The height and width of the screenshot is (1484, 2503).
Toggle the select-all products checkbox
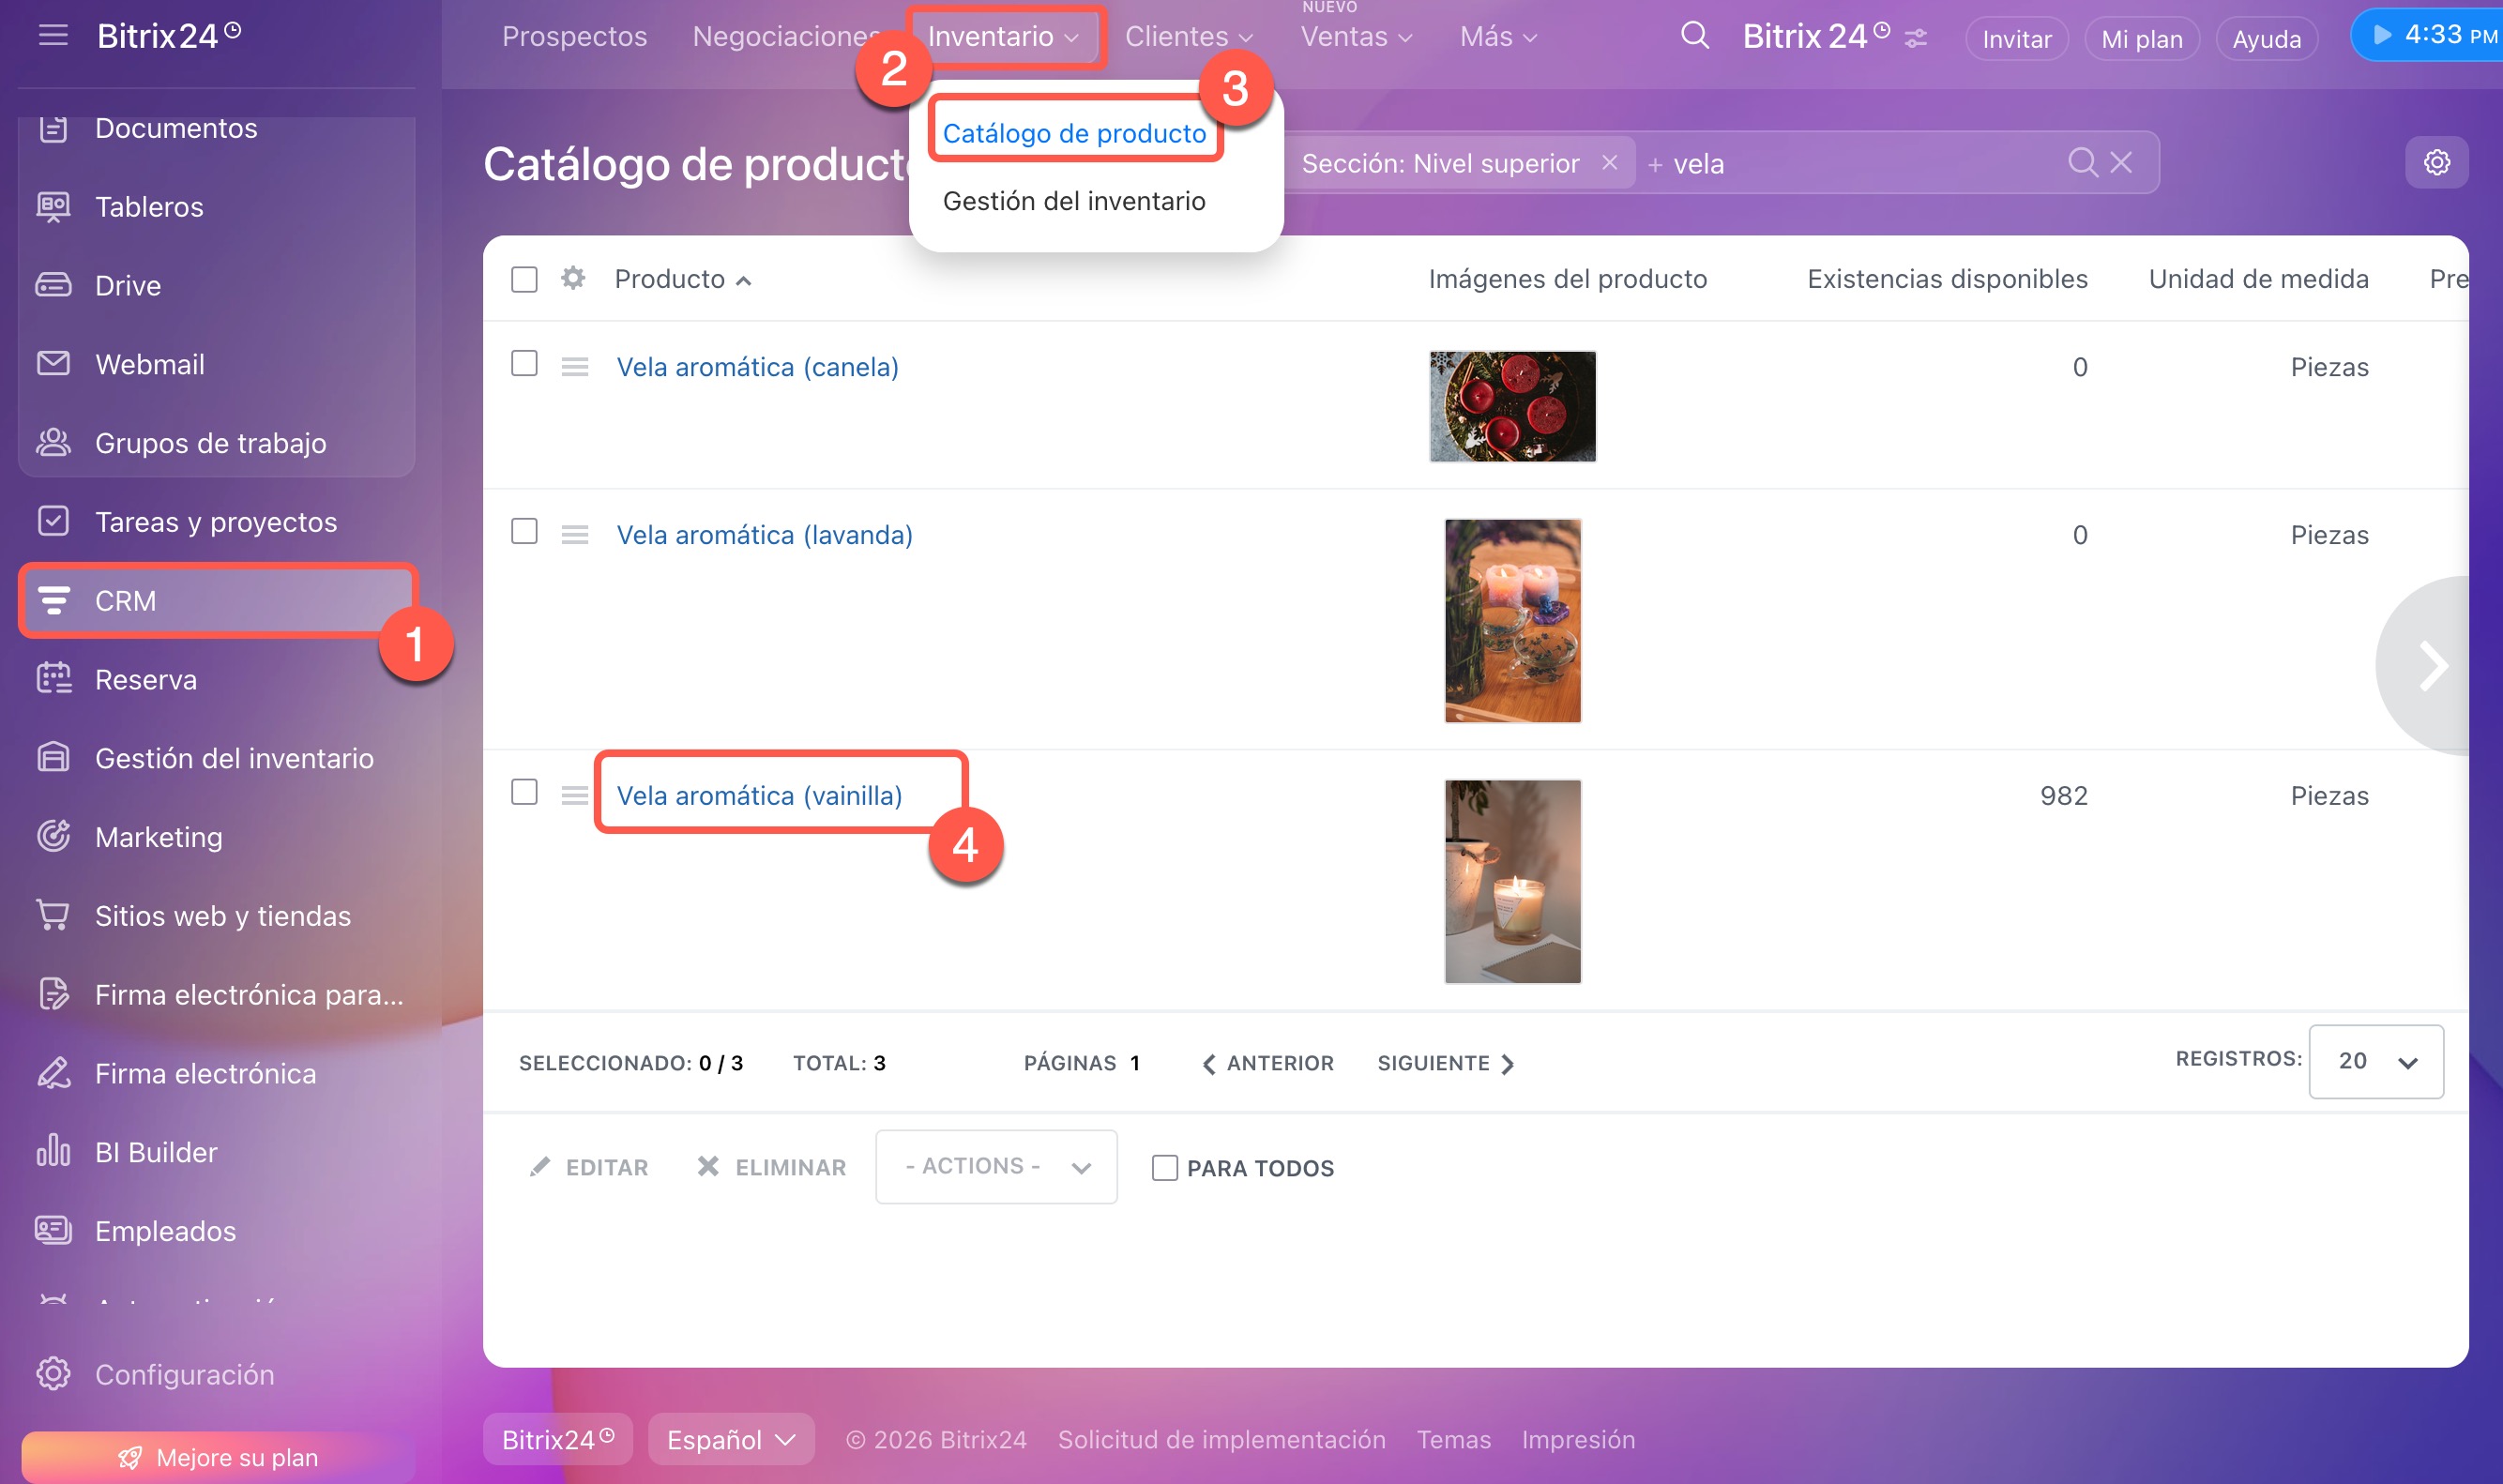pyautogui.click(x=524, y=279)
